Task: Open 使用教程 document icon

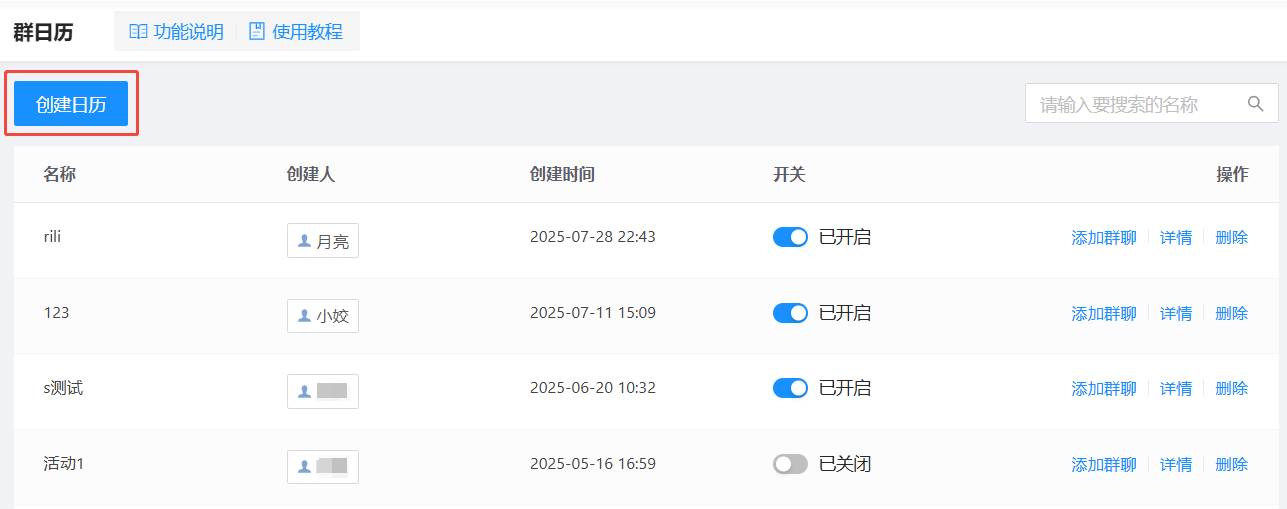Action: tap(257, 31)
